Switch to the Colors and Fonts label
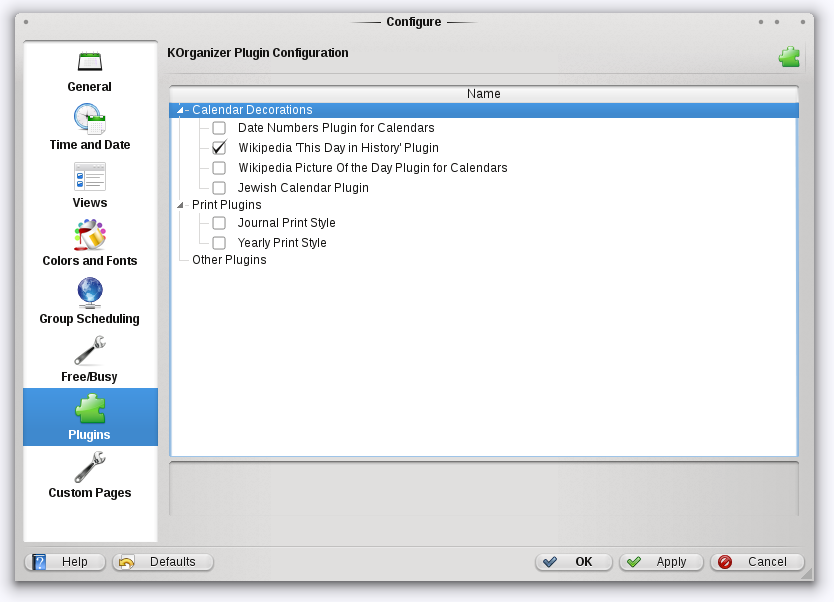 click(90, 261)
